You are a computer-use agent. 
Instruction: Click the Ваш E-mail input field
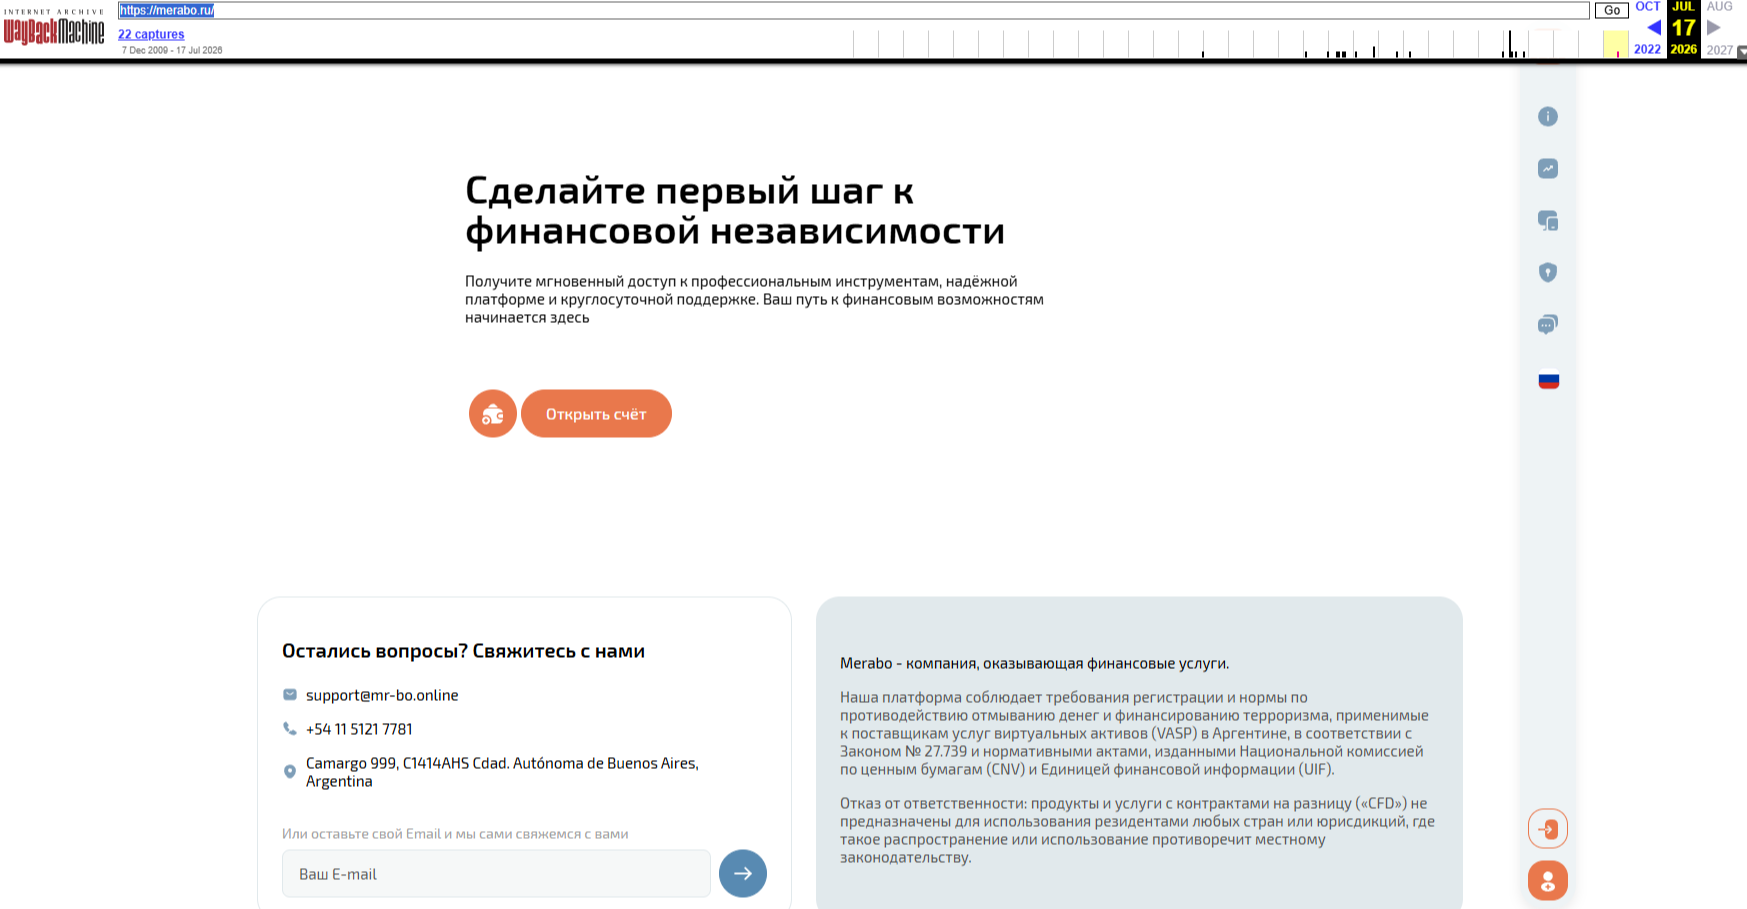click(x=496, y=874)
